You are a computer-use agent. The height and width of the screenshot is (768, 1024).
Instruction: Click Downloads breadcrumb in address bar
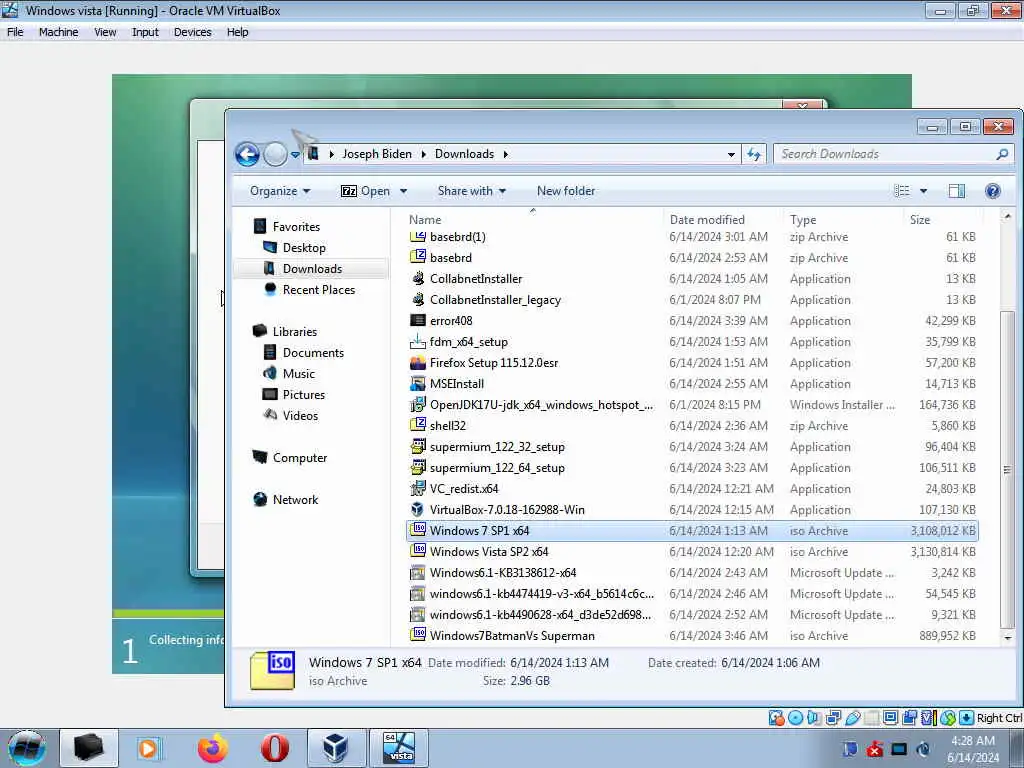click(464, 154)
